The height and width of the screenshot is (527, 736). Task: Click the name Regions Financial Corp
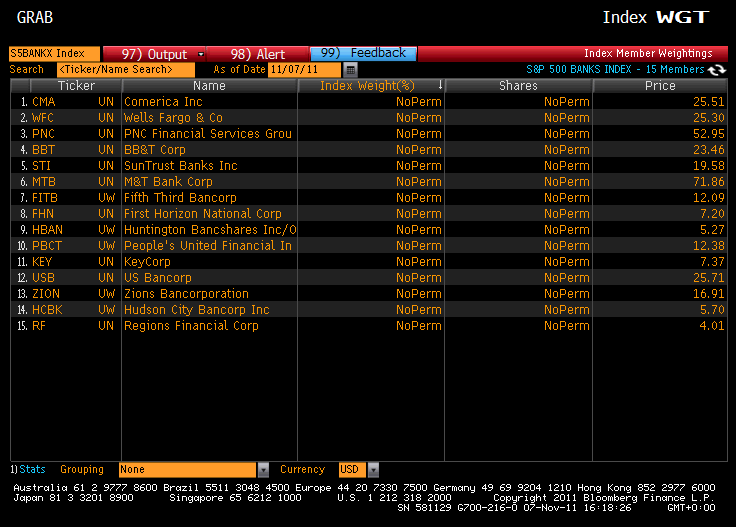[x=192, y=325]
